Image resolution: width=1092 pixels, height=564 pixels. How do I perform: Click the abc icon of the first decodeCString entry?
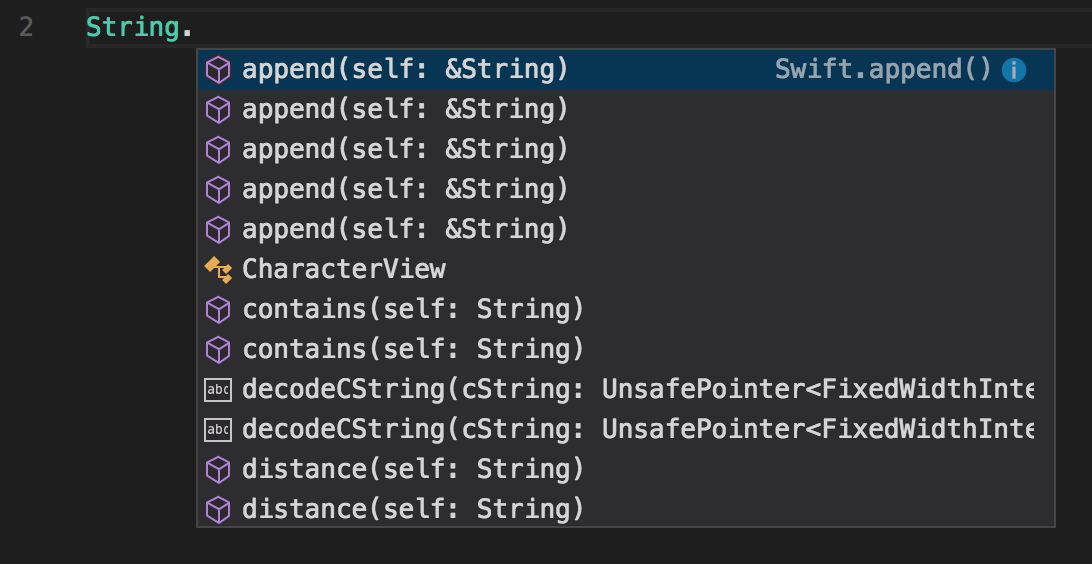[x=218, y=390]
